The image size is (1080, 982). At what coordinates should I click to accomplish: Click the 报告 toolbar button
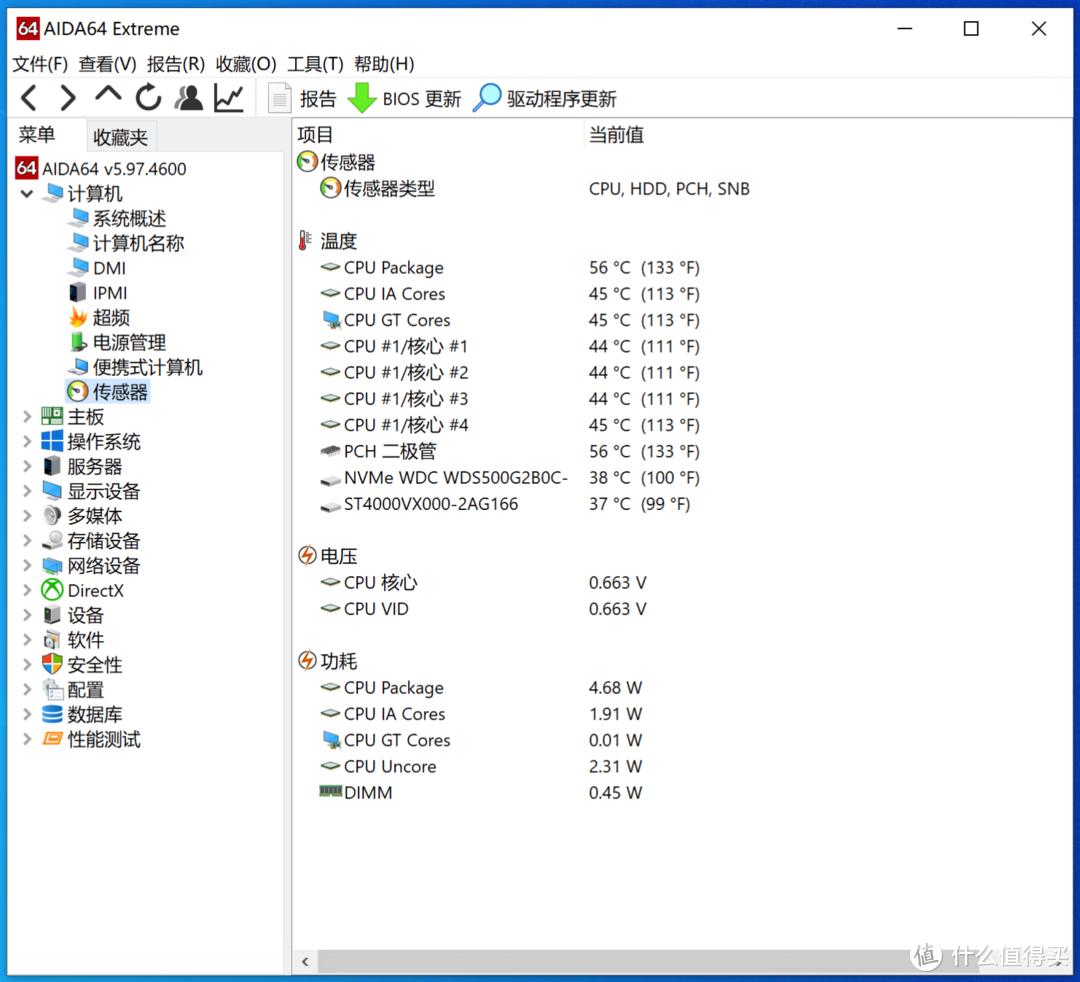[x=304, y=99]
